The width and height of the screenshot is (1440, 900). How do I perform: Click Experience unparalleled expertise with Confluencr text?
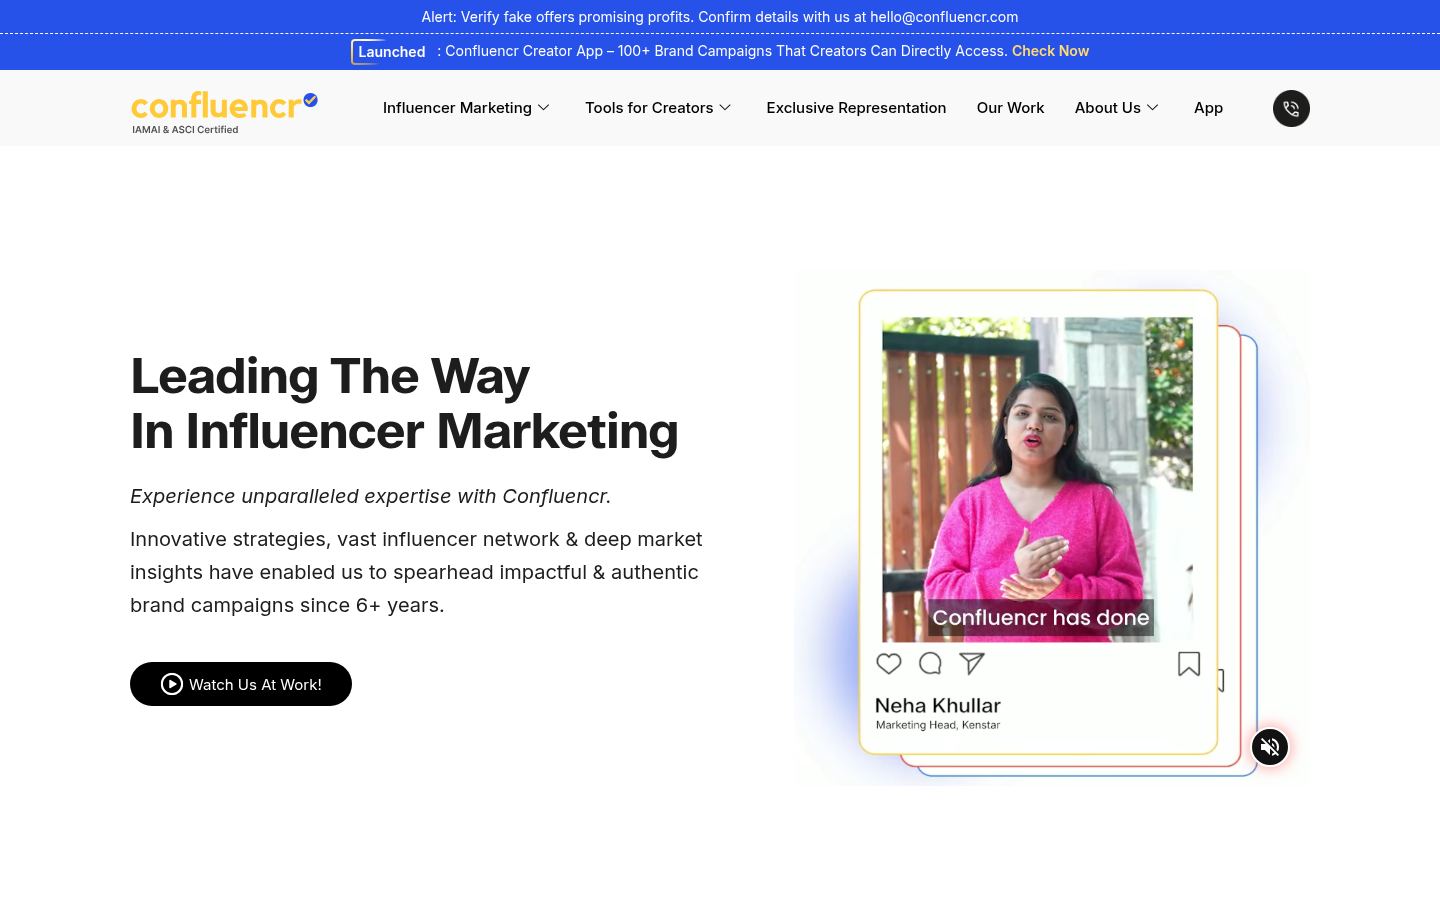[370, 496]
